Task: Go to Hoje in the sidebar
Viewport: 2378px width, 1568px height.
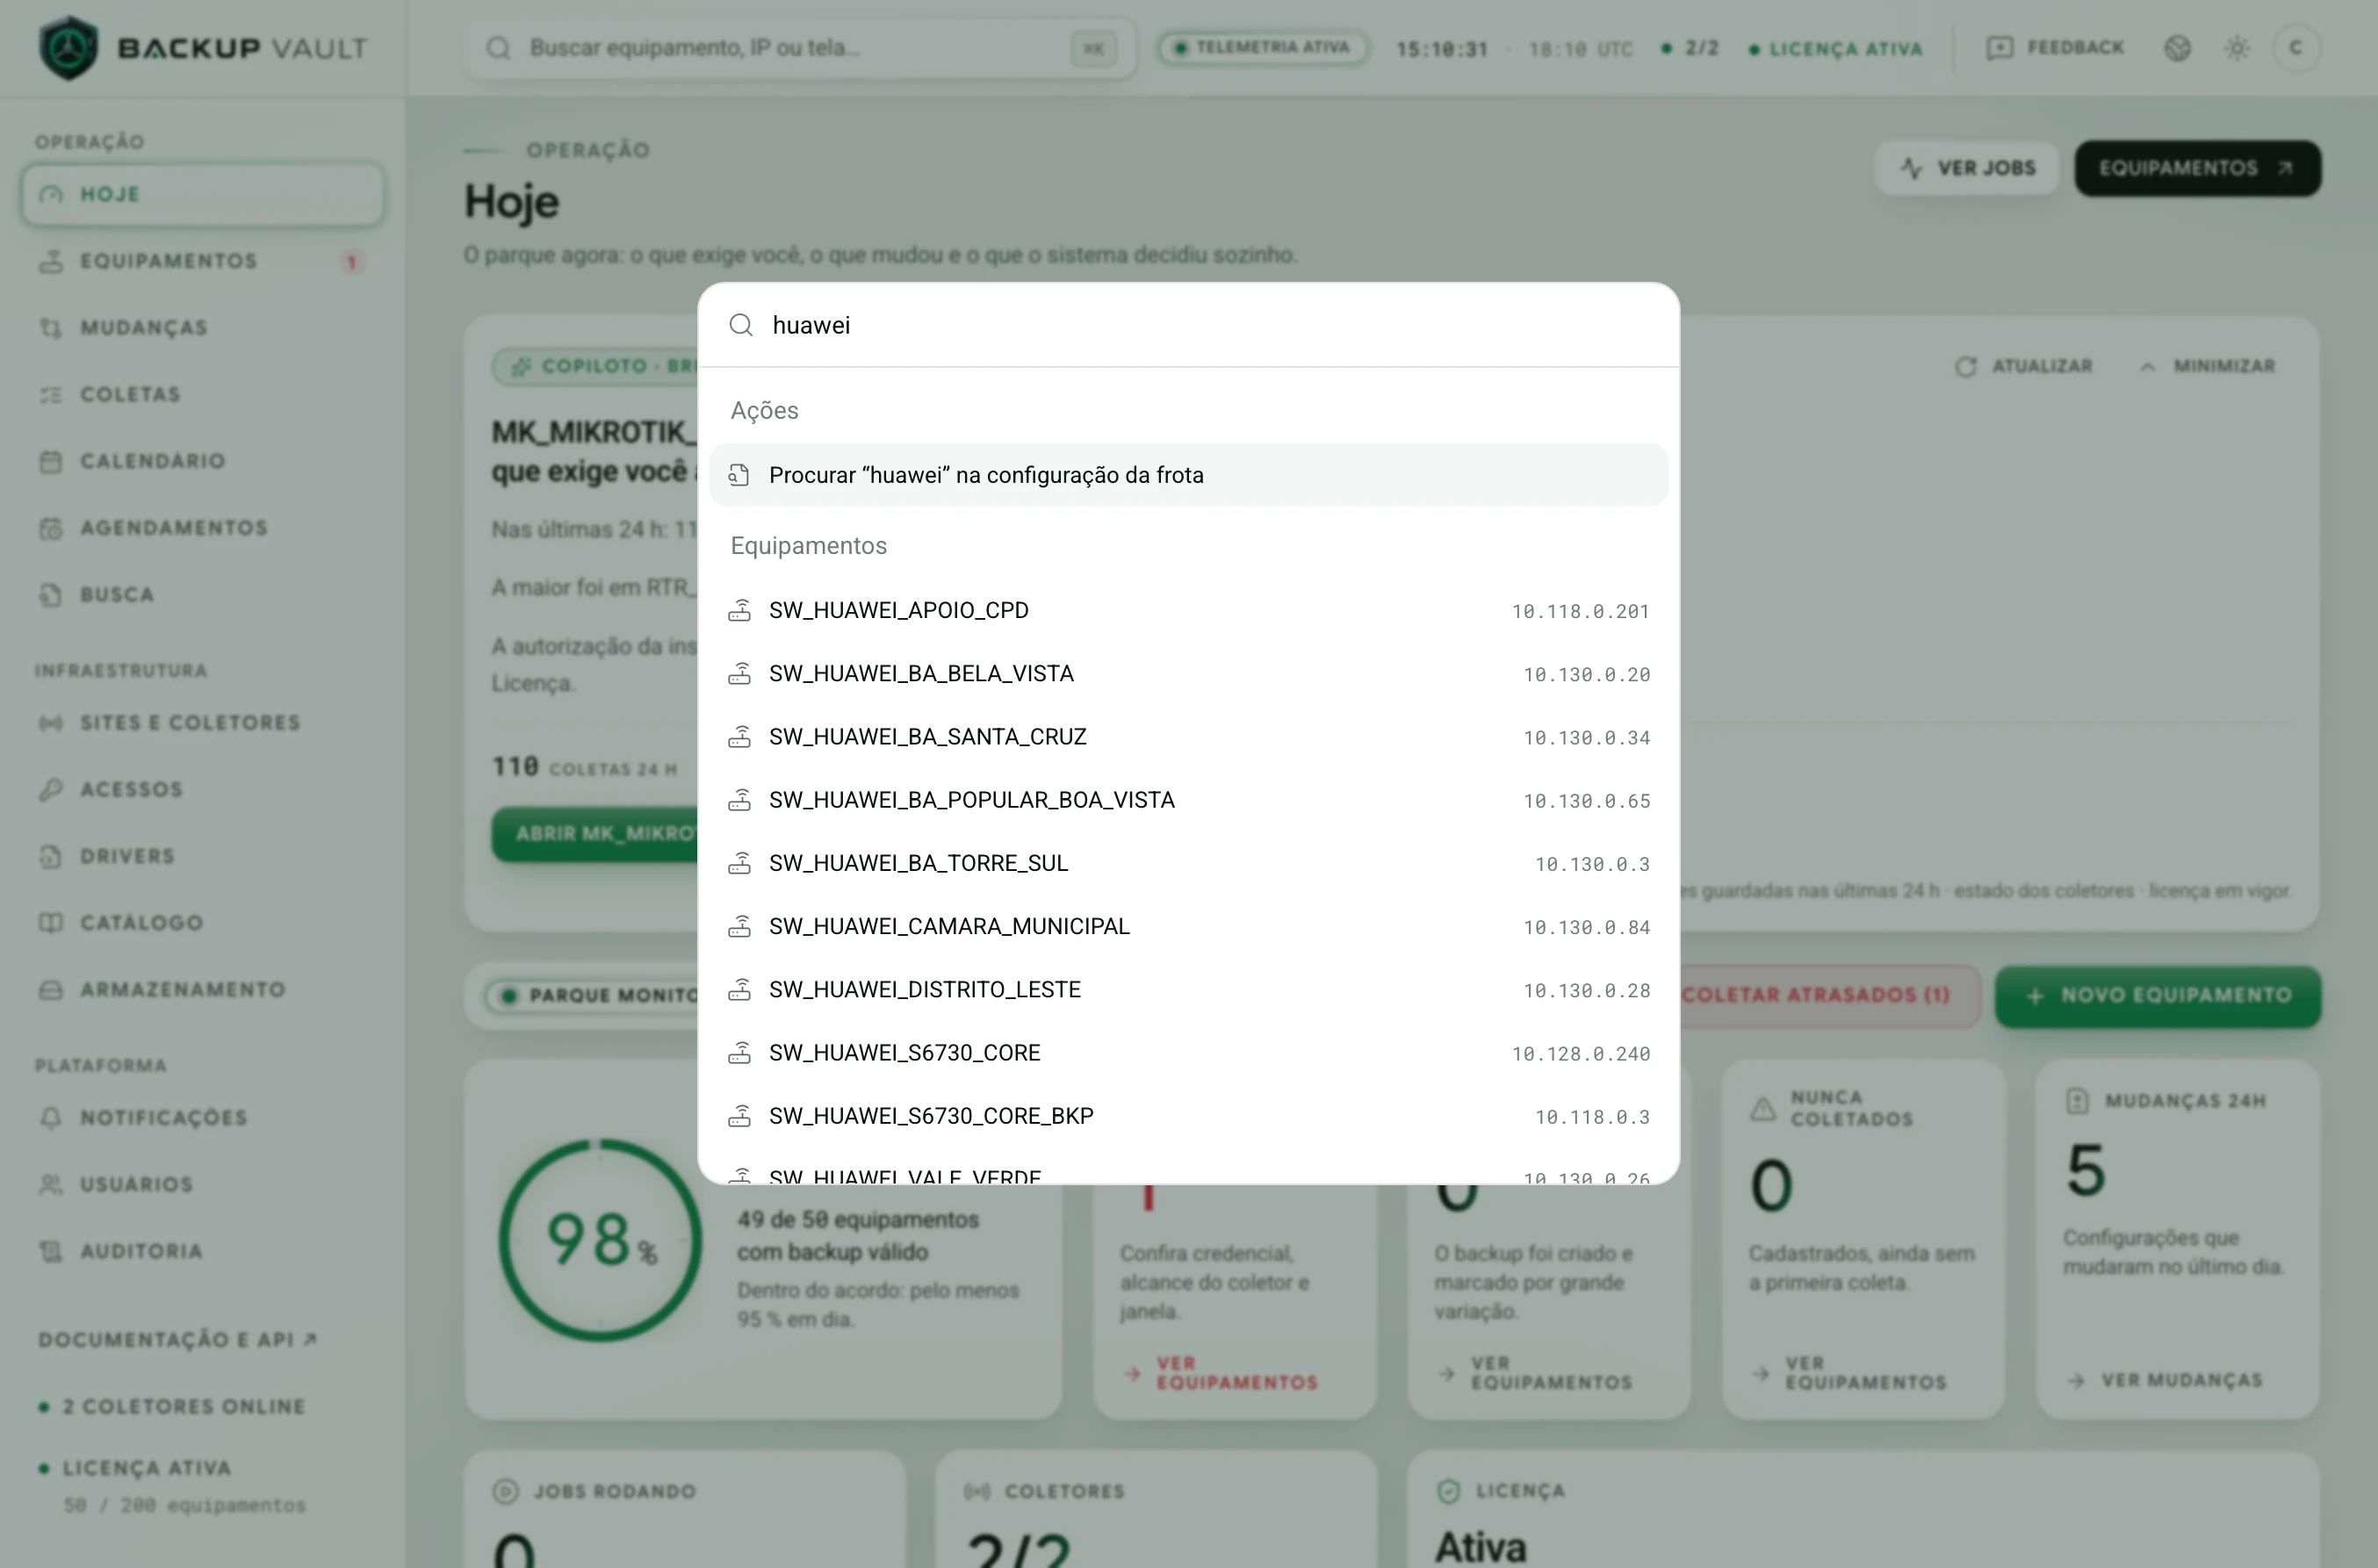Action: pyautogui.click(x=202, y=194)
